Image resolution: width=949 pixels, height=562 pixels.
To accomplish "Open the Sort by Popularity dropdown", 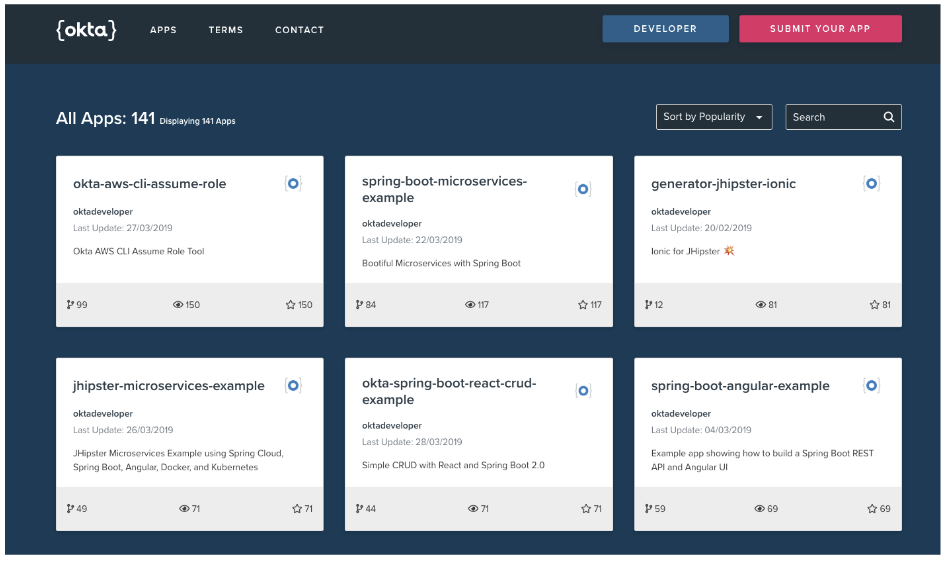I will click(x=713, y=117).
